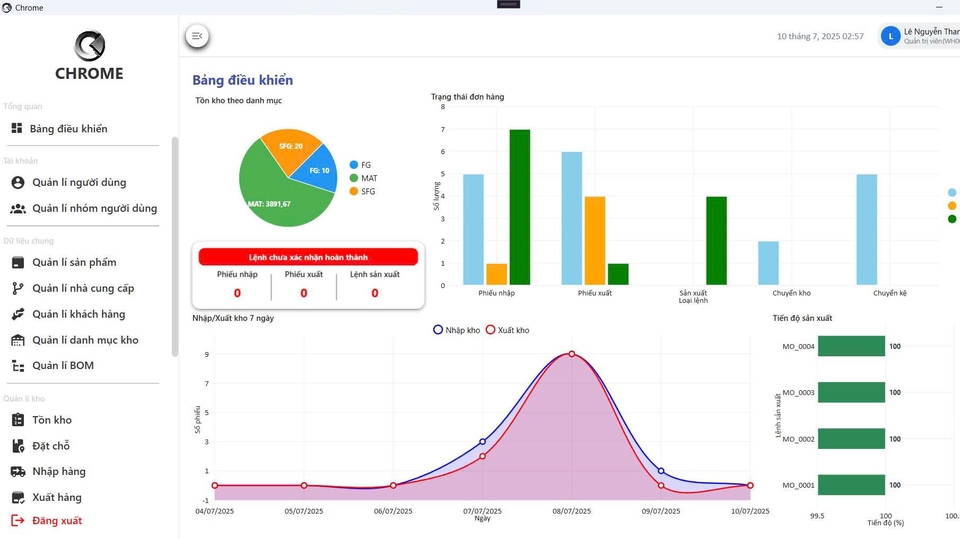Click the user profile avatar L
The image size is (960, 539).
[x=890, y=36]
